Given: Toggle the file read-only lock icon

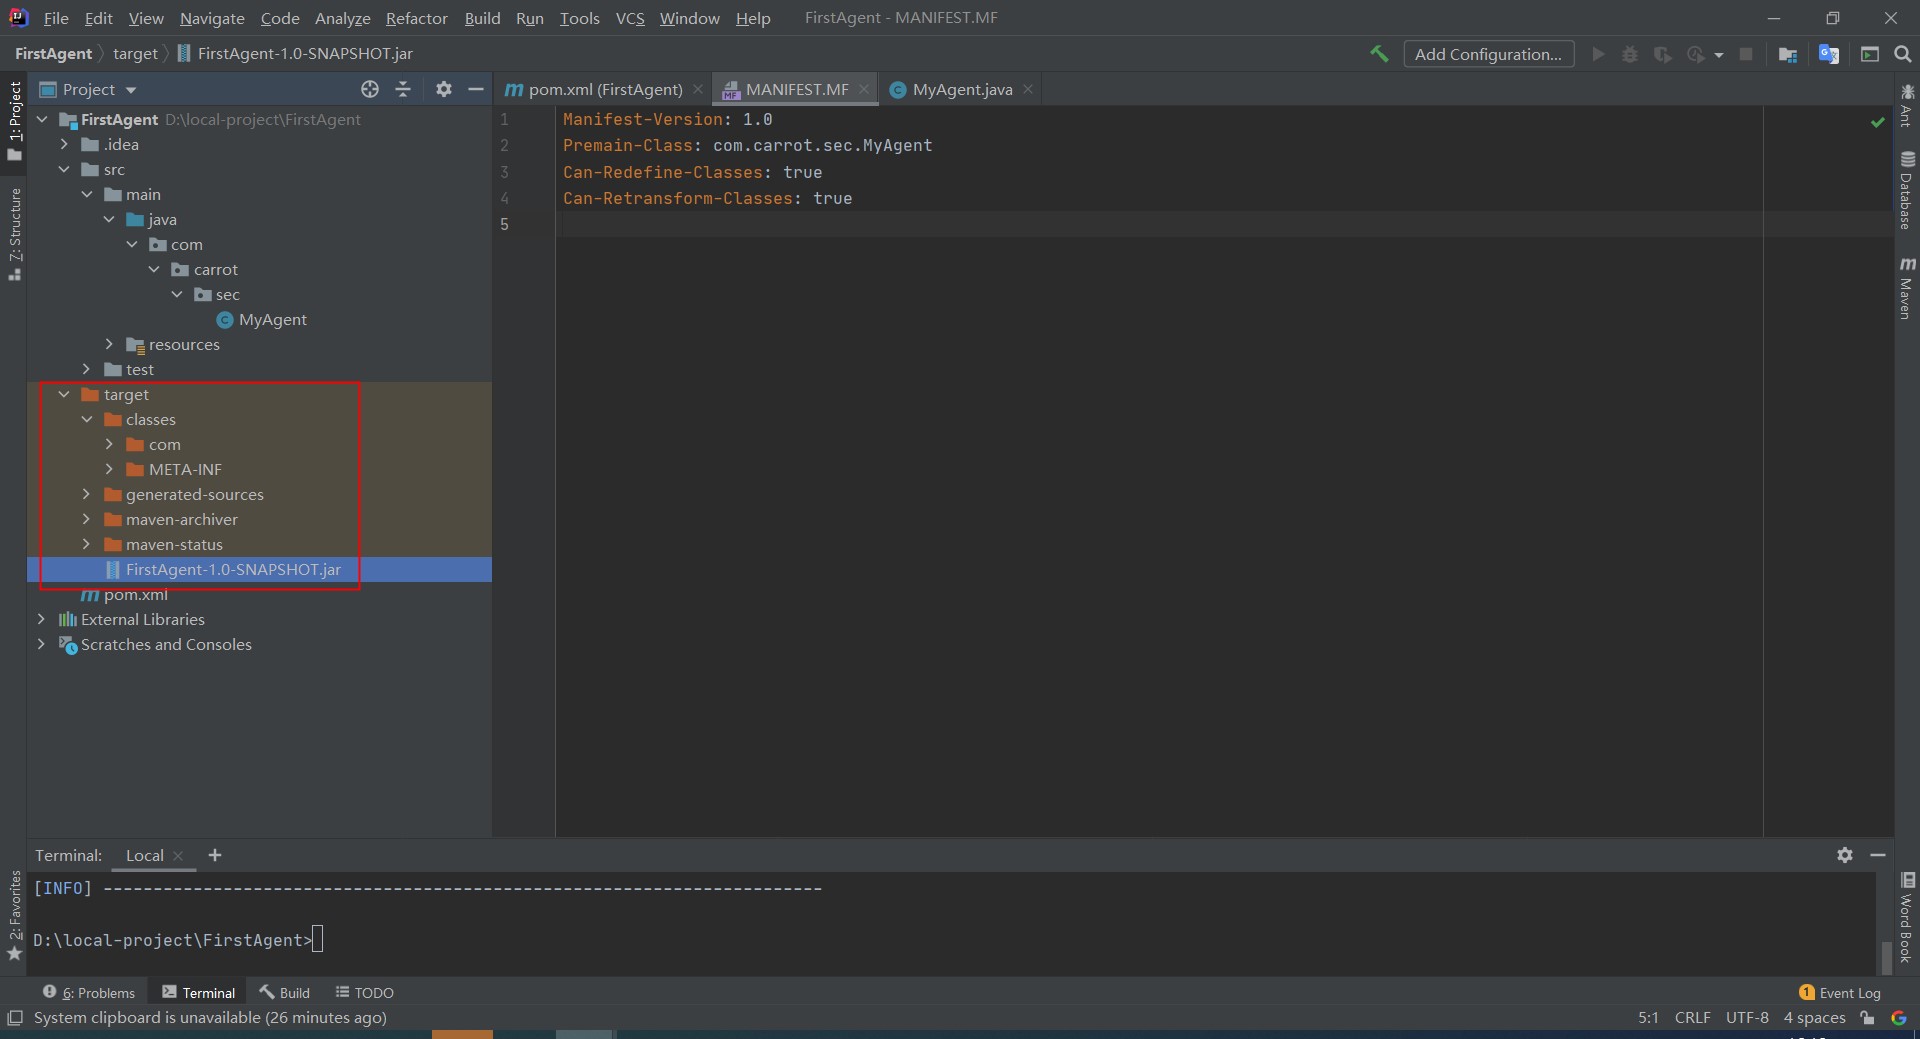Looking at the screenshot, I should click(x=1867, y=1018).
